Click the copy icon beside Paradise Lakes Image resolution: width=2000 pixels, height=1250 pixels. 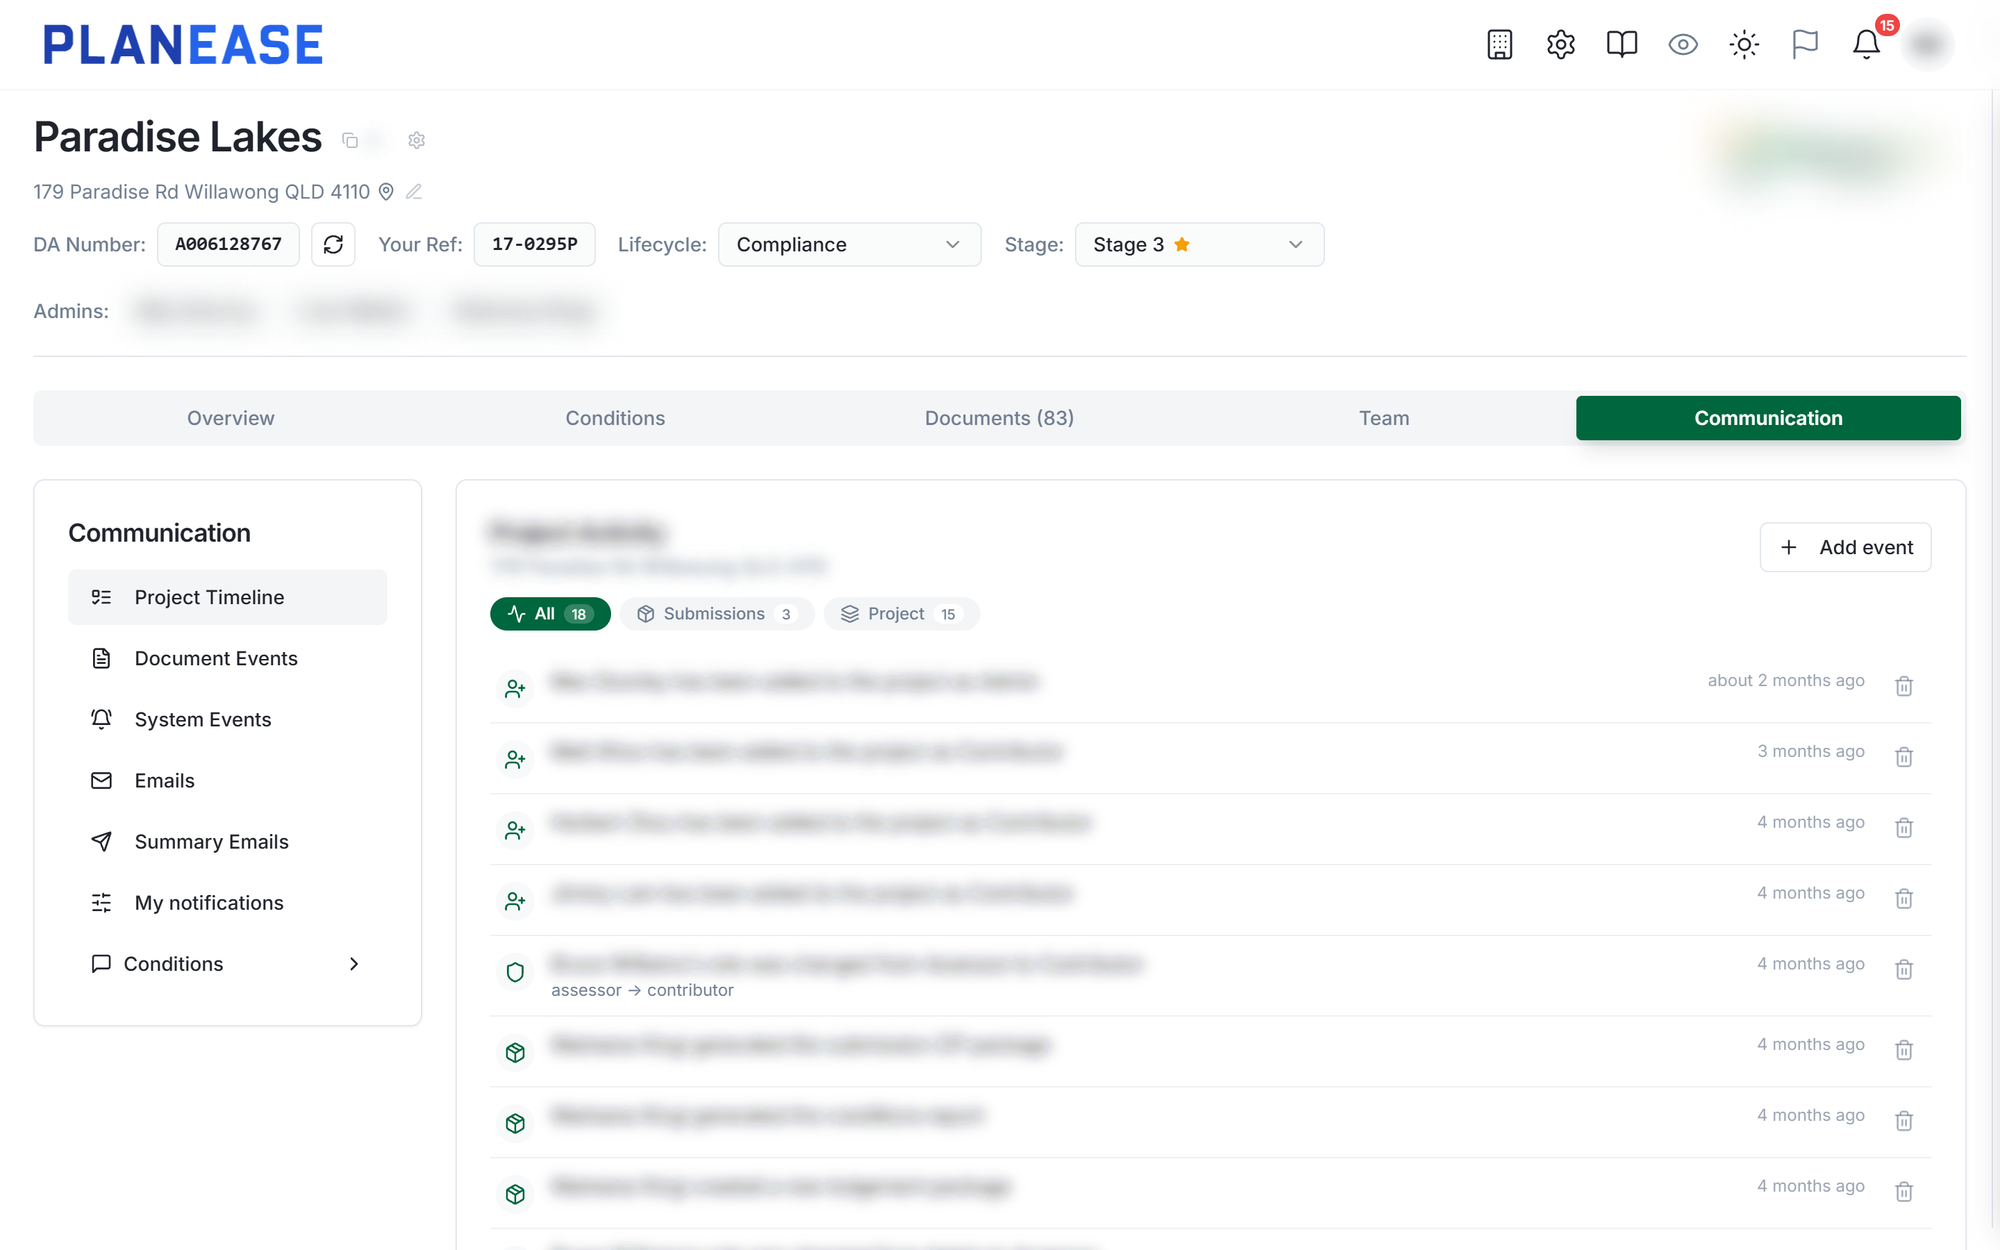[x=350, y=140]
